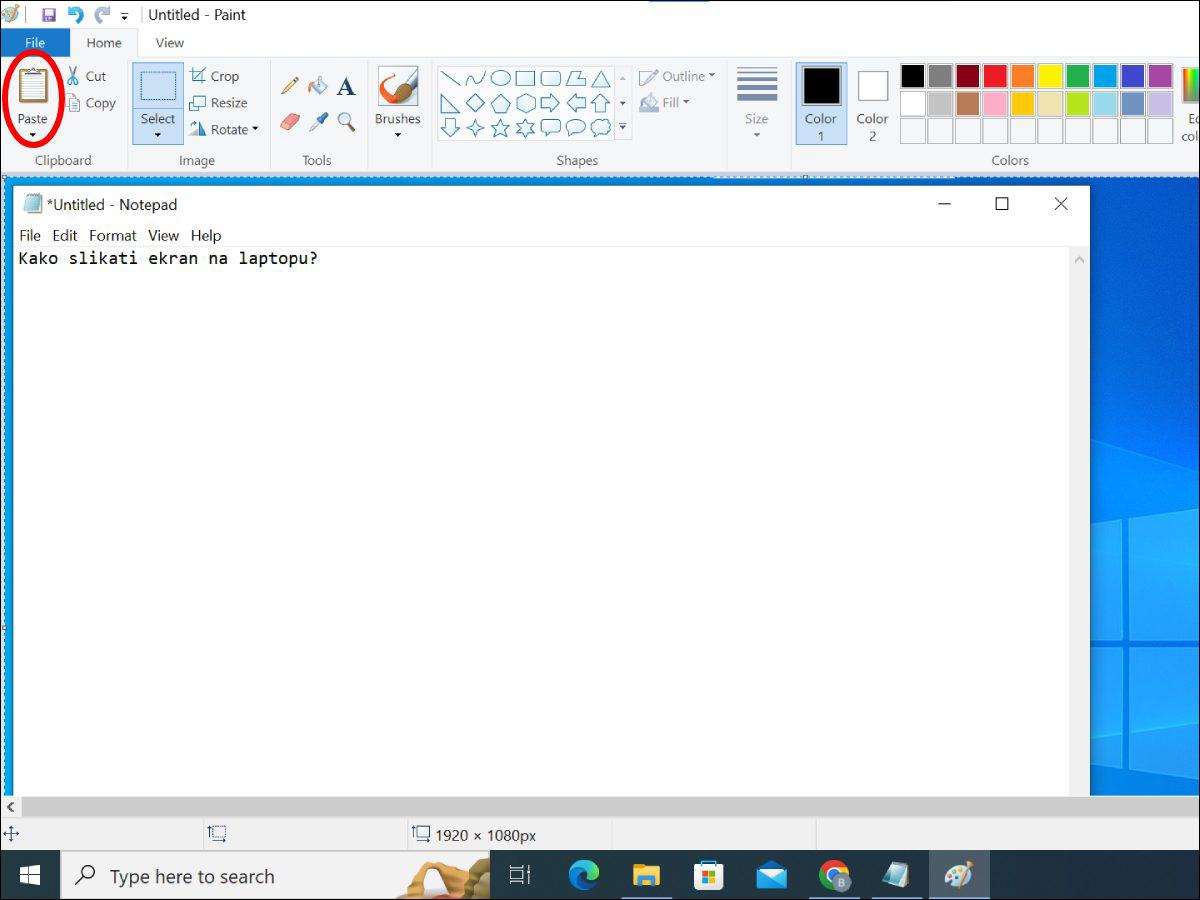
Task: Click the Cut scissors button
Action: (x=87, y=76)
